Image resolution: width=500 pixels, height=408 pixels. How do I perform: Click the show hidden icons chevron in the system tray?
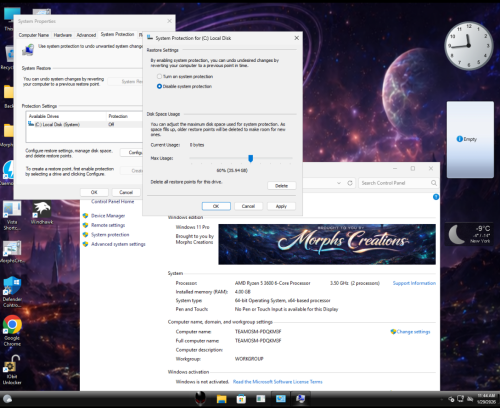[x=442, y=399]
